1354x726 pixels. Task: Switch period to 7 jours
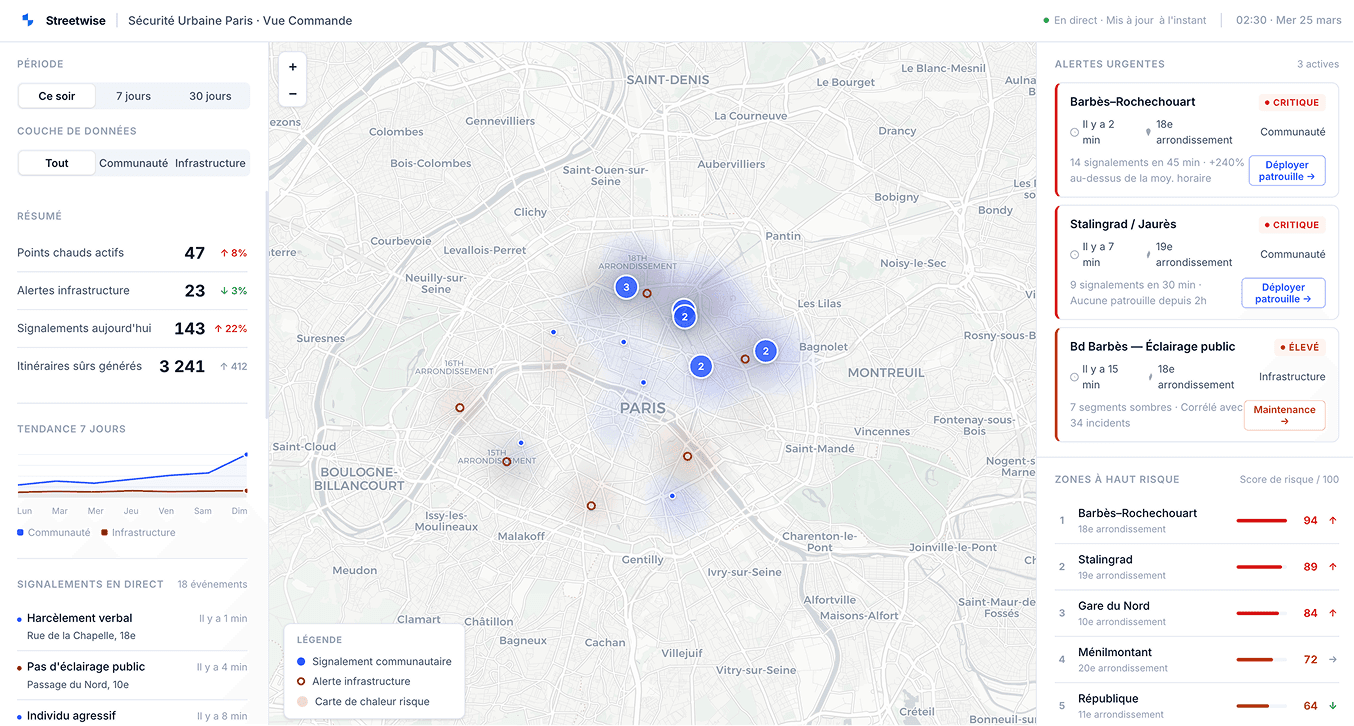pos(132,96)
